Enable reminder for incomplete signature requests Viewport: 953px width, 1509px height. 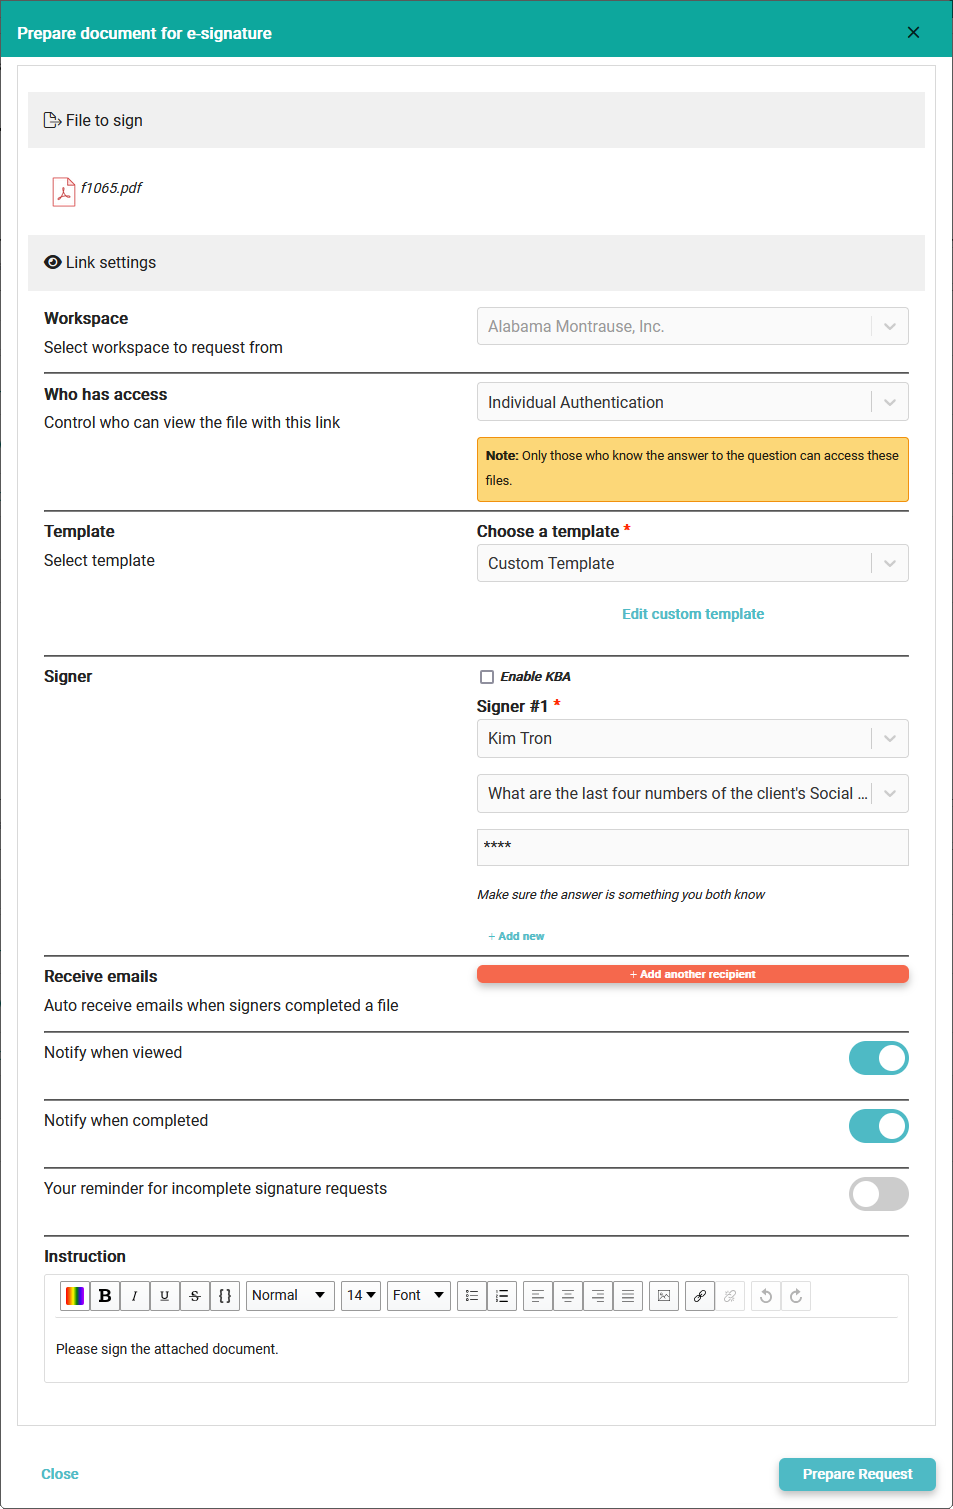[x=878, y=1194]
